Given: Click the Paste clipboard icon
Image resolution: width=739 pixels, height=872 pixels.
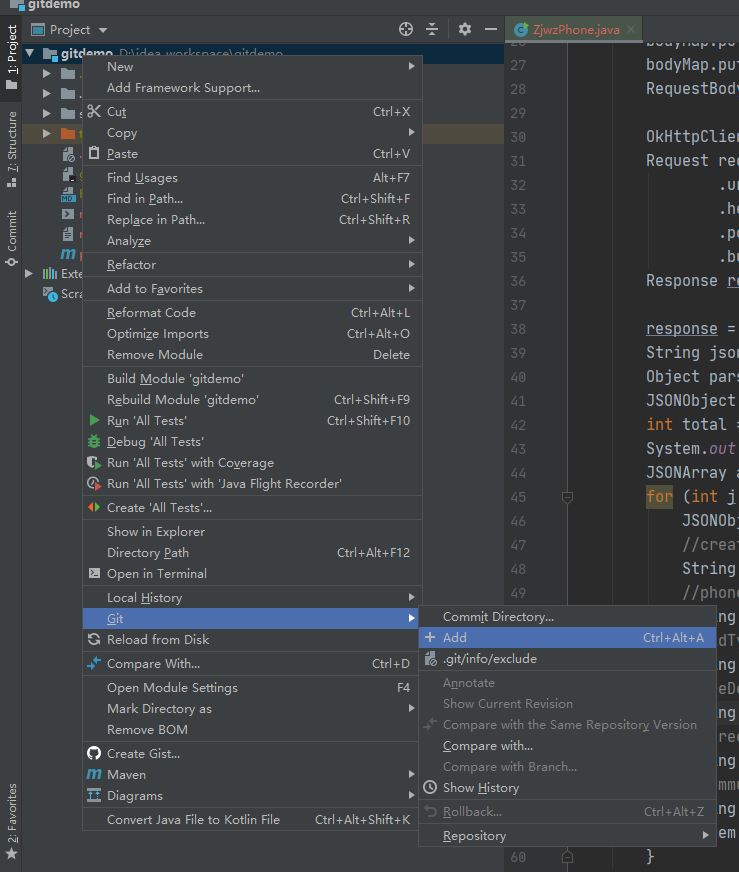Looking at the screenshot, I should coord(94,153).
